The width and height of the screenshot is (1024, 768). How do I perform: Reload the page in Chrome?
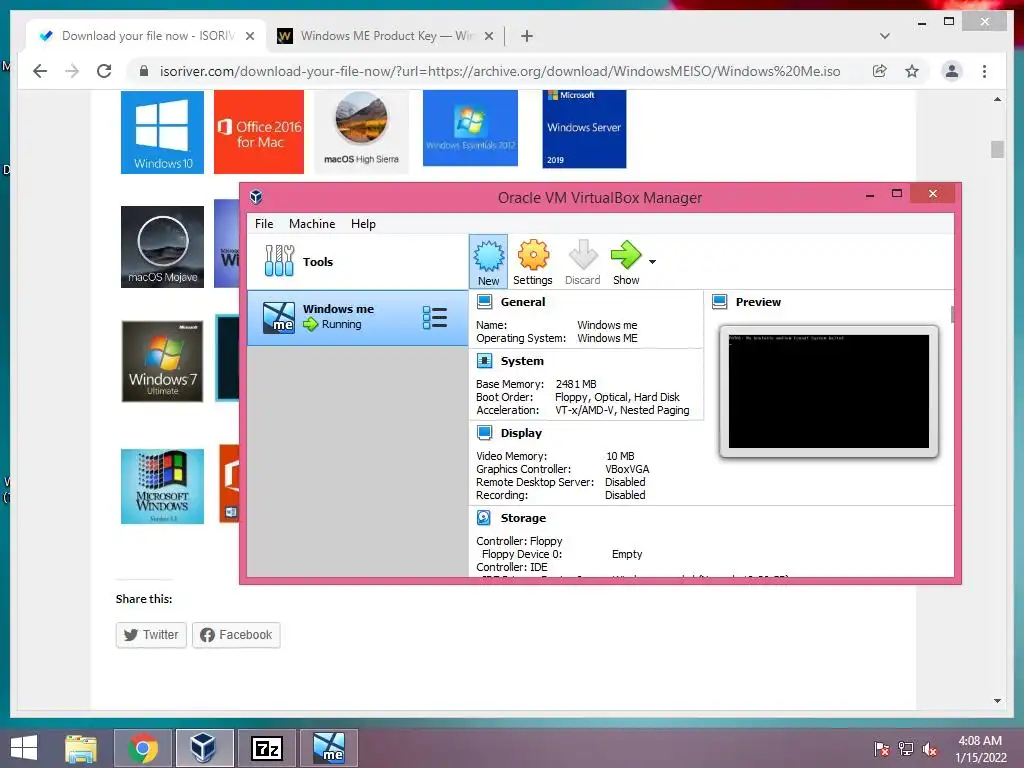click(x=104, y=71)
